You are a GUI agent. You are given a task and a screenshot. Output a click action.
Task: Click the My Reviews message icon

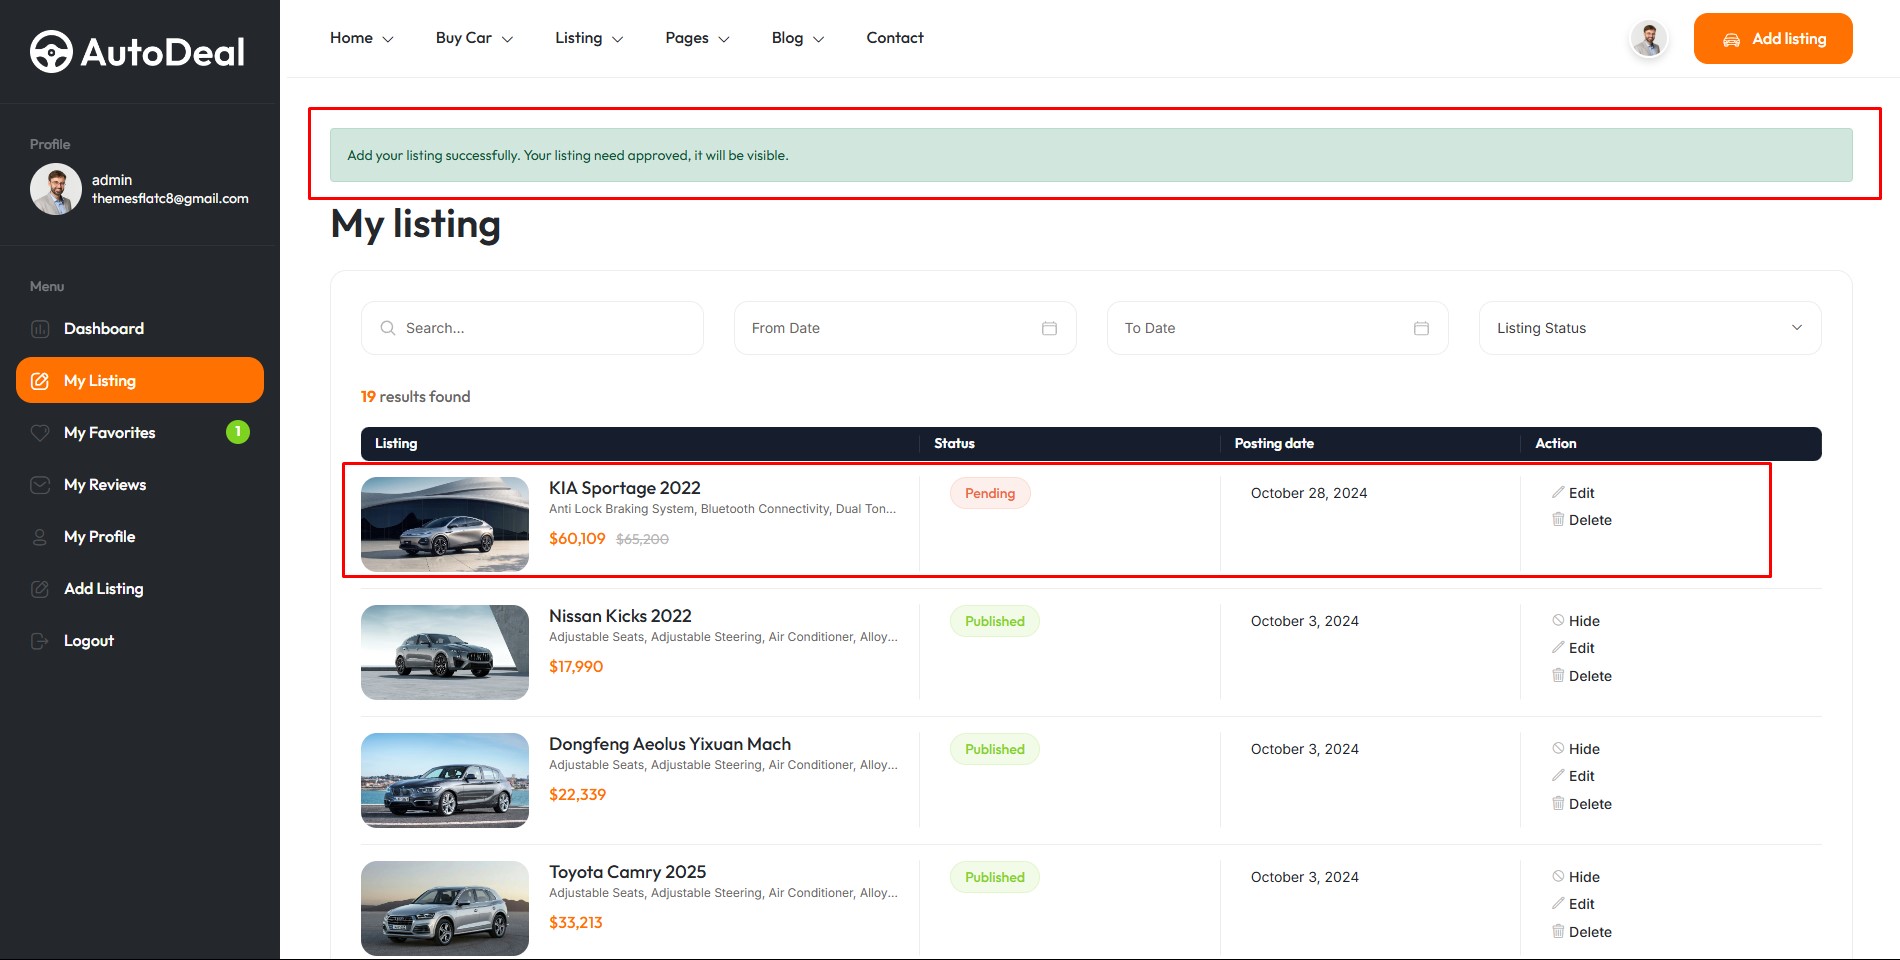coord(40,485)
